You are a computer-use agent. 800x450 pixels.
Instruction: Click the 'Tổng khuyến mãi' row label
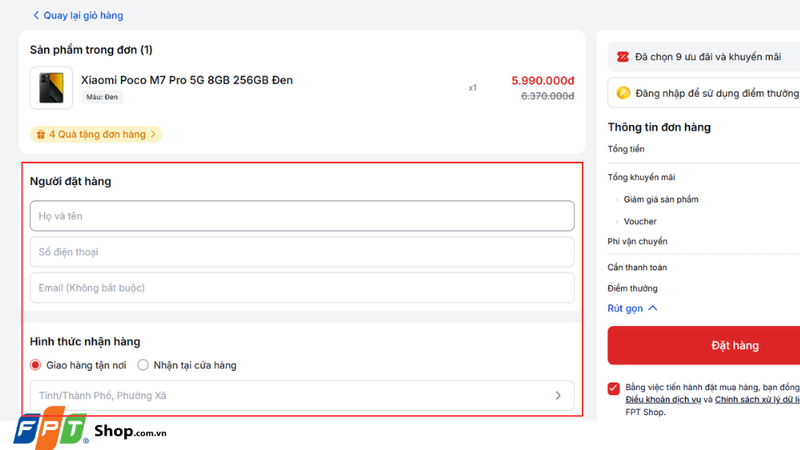pyautogui.click(x=641, y=177)
